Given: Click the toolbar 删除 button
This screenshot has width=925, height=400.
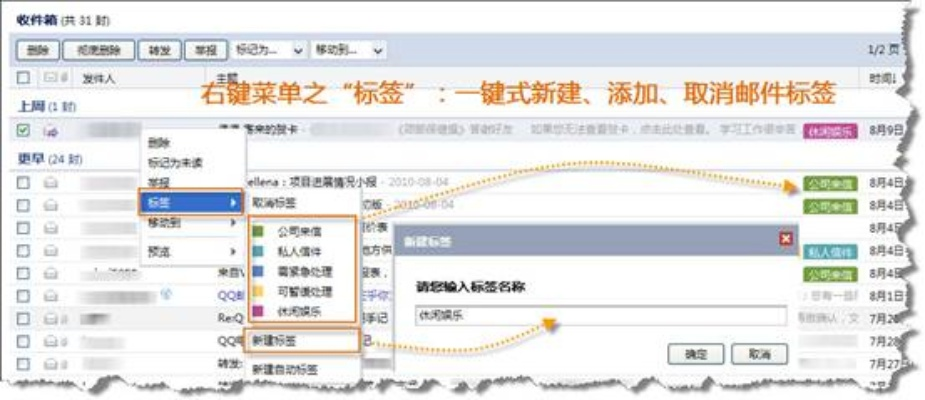Looking at the screenshot, I should [x=38, y=50].
